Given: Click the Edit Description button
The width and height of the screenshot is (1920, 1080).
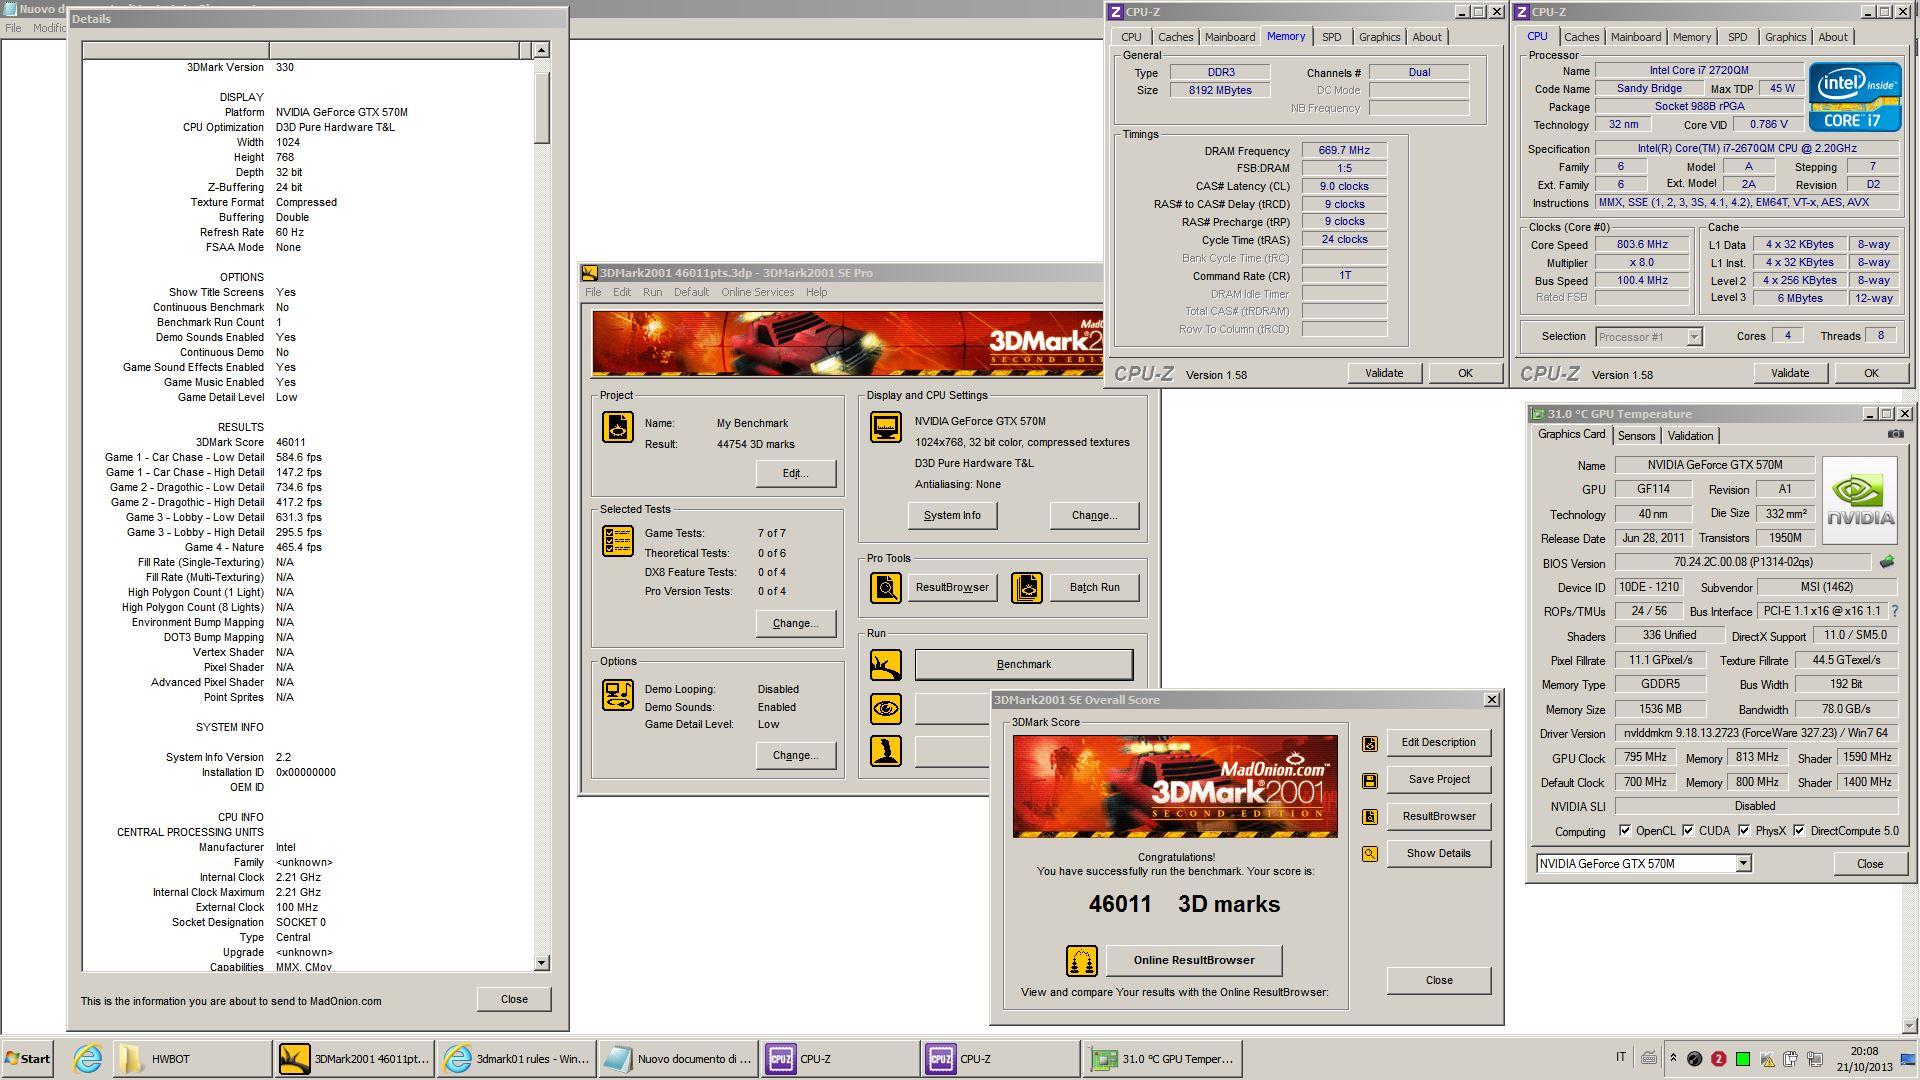Looking at the screenshot, I should click(x=1438, y=743).
